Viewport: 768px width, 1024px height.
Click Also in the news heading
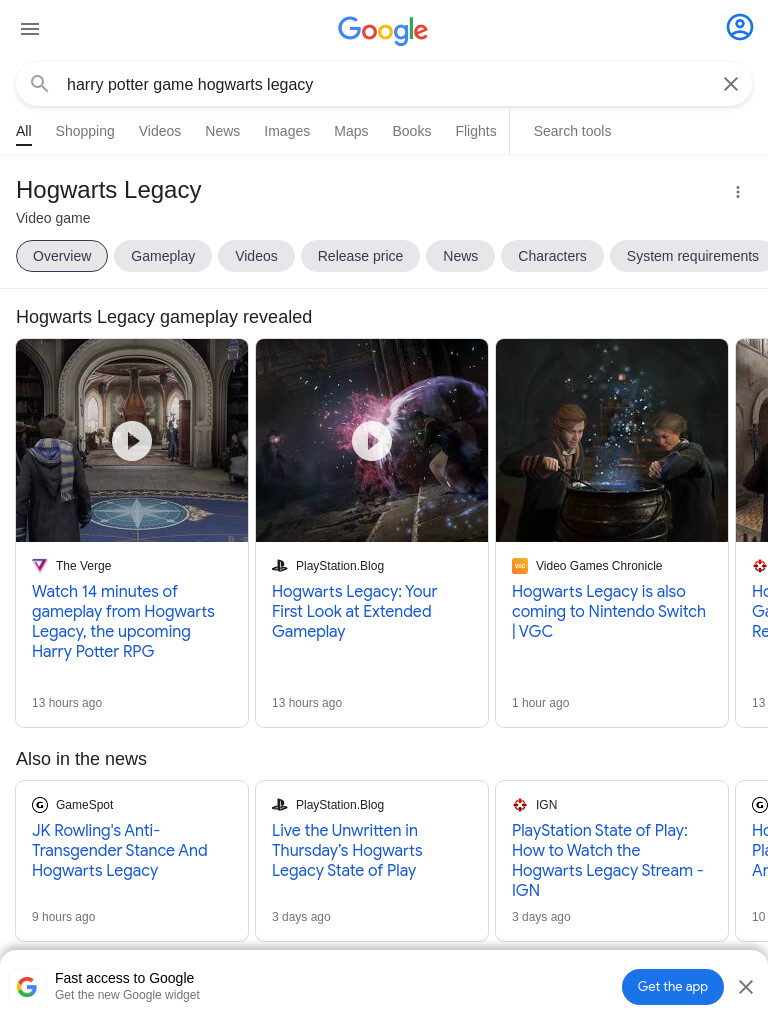[x=81, y=759]
